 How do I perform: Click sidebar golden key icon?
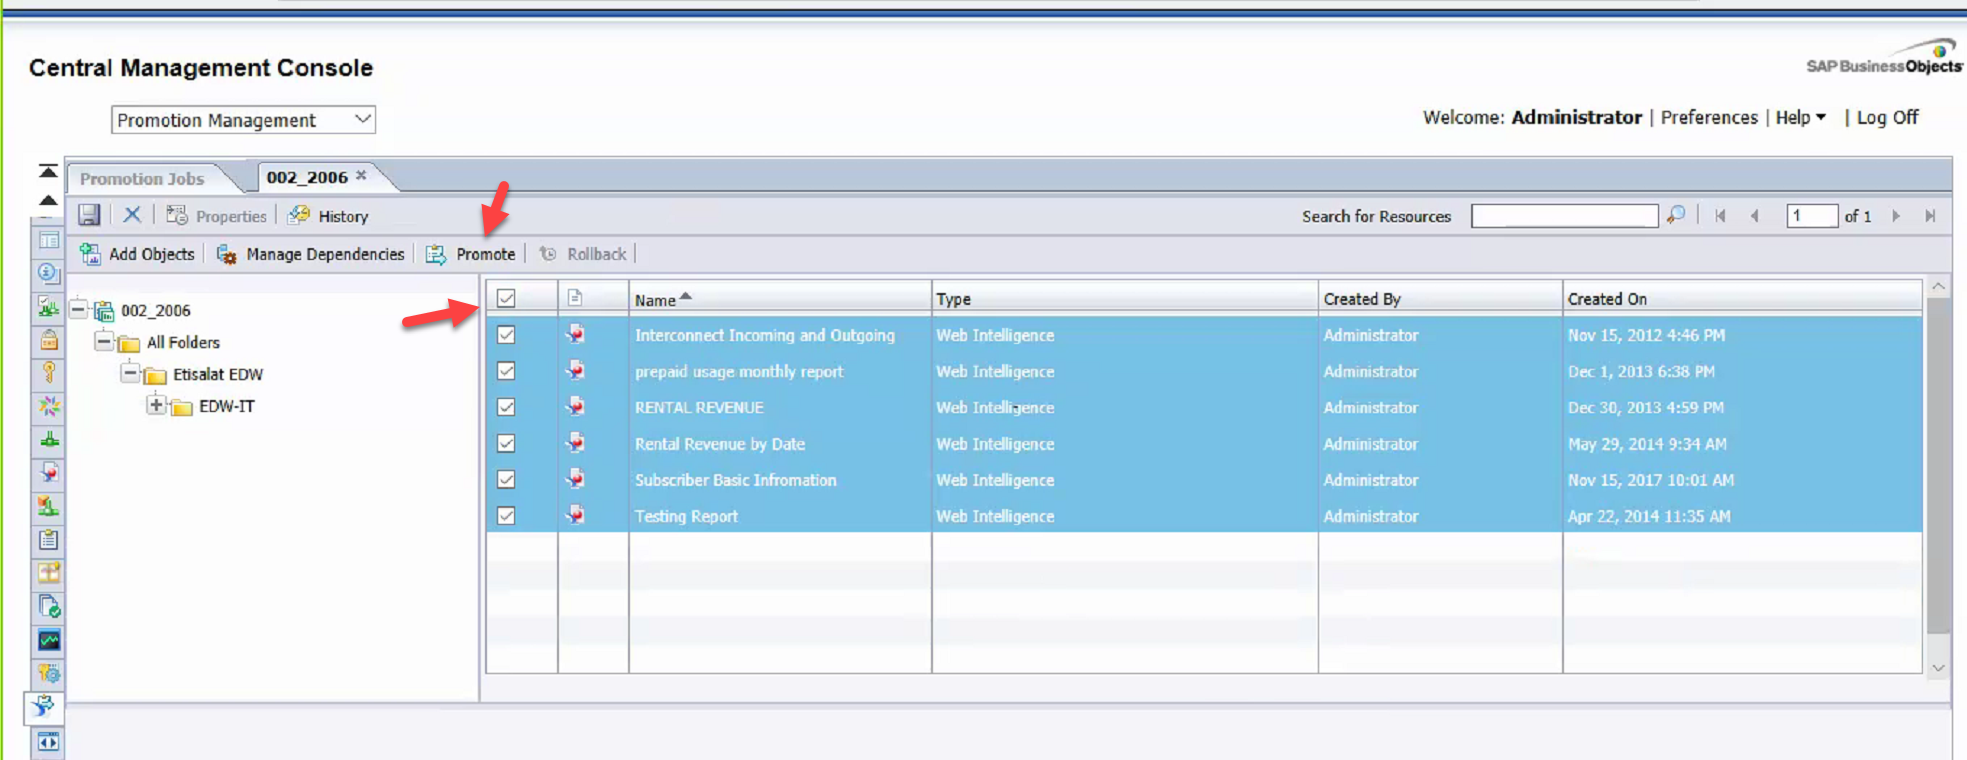coord(48,373)
